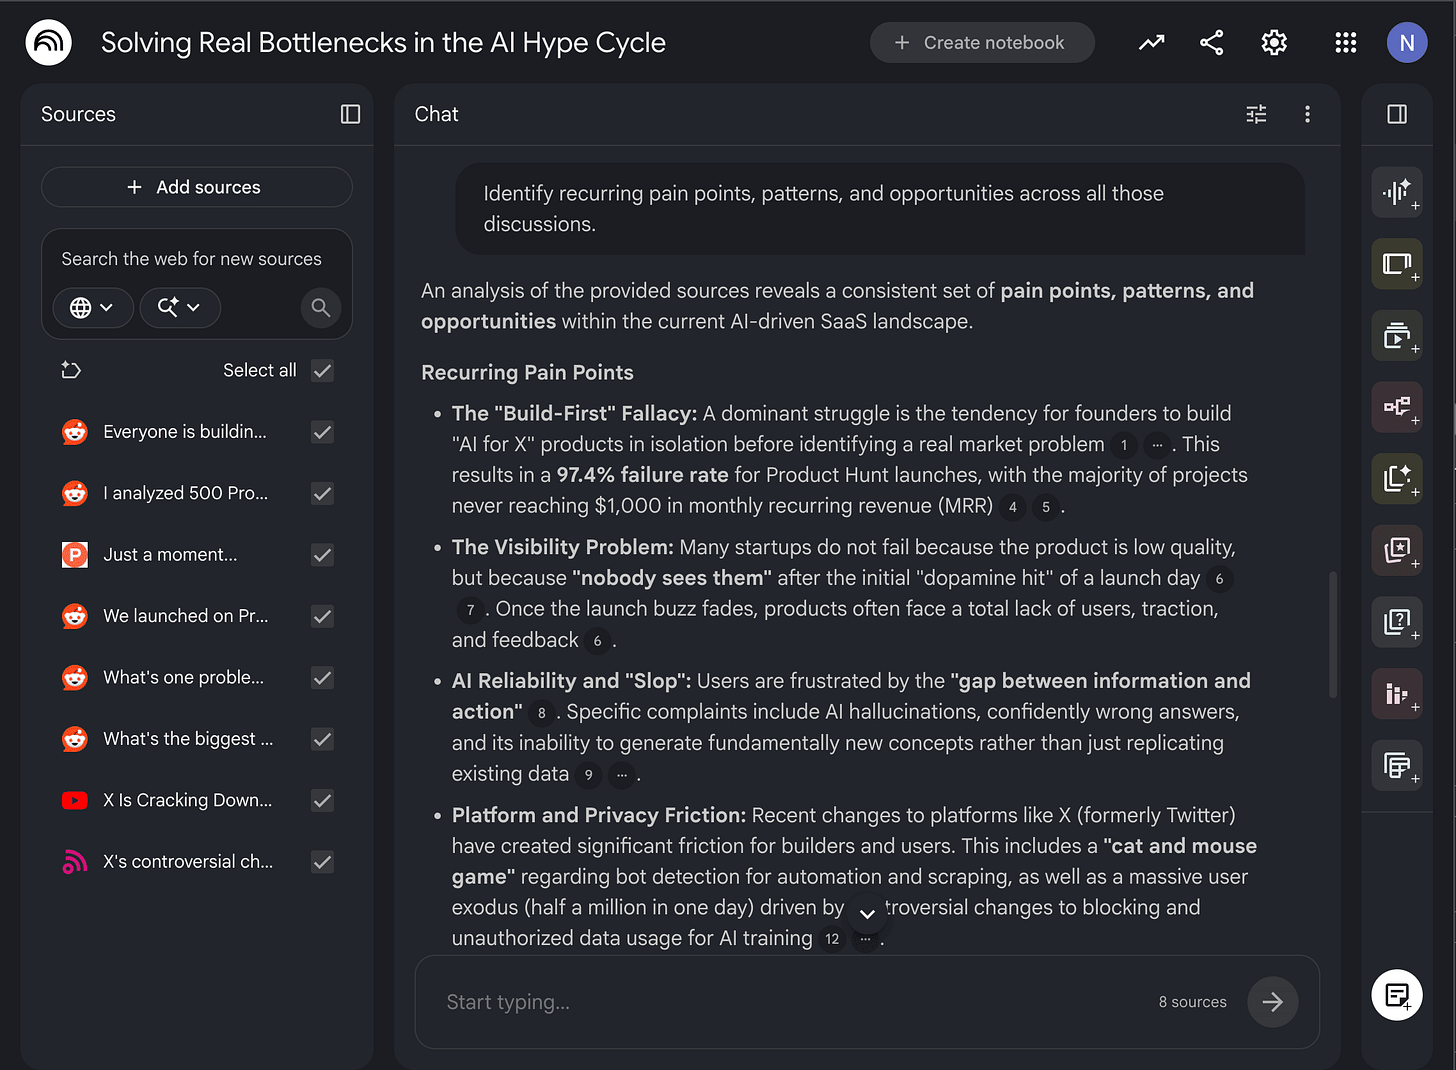
Task: Open the 'Everyone is buildin...' source
Action: [185, 432]
